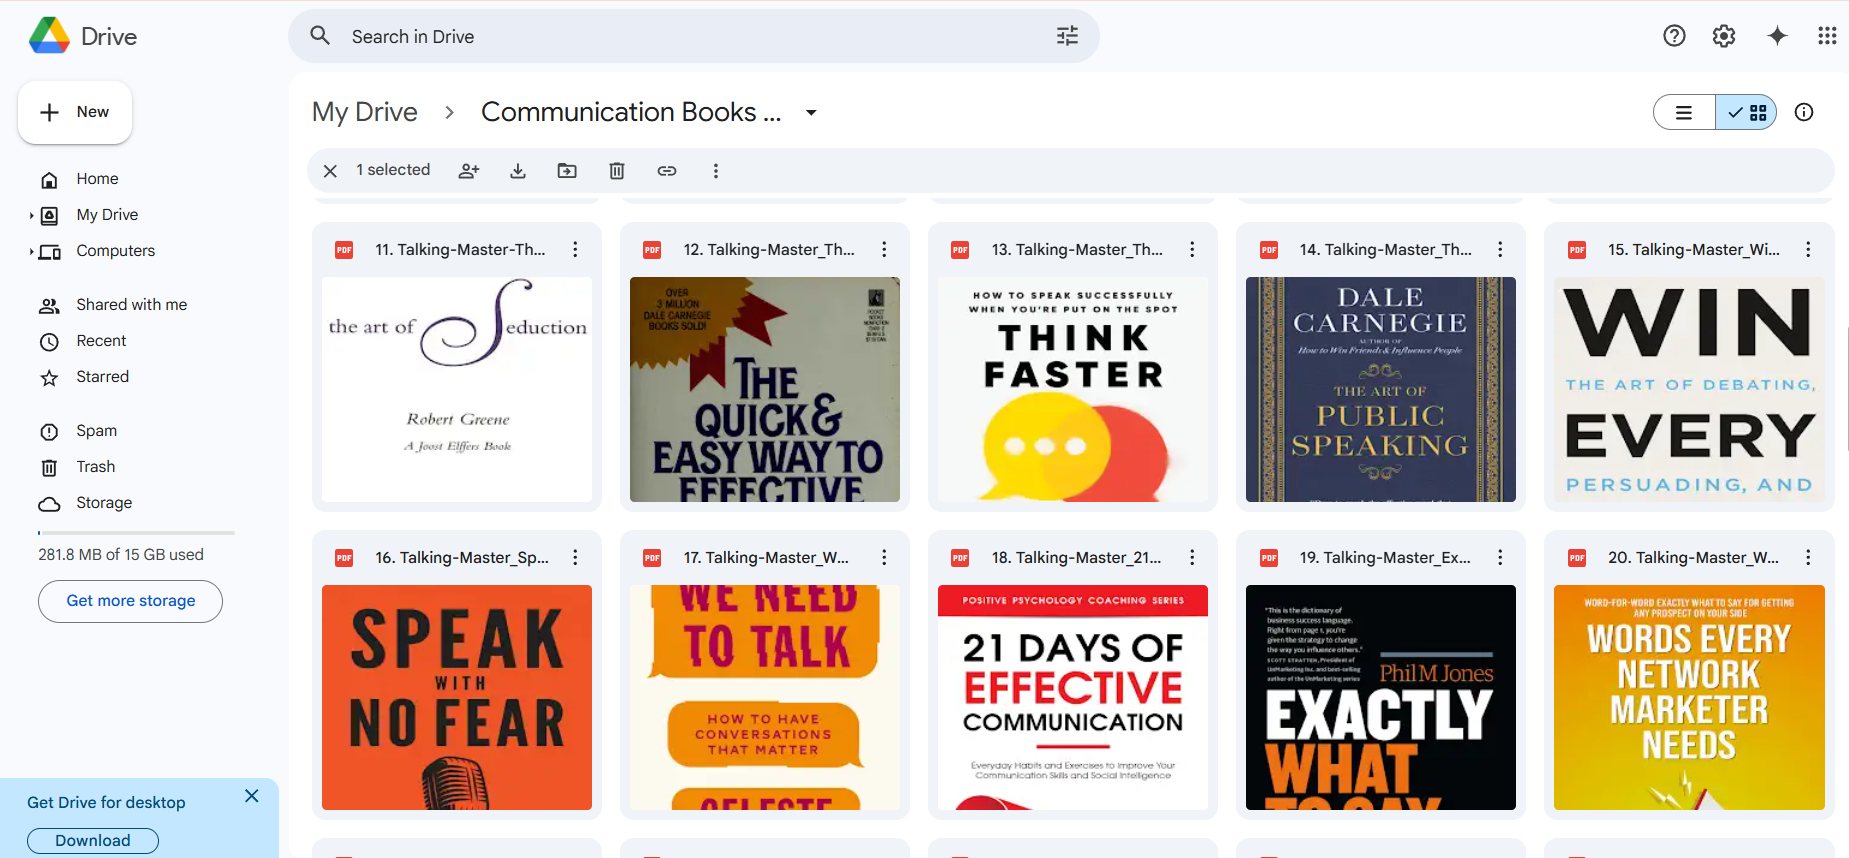Click PDF icon of file 20

[1577, 558]
